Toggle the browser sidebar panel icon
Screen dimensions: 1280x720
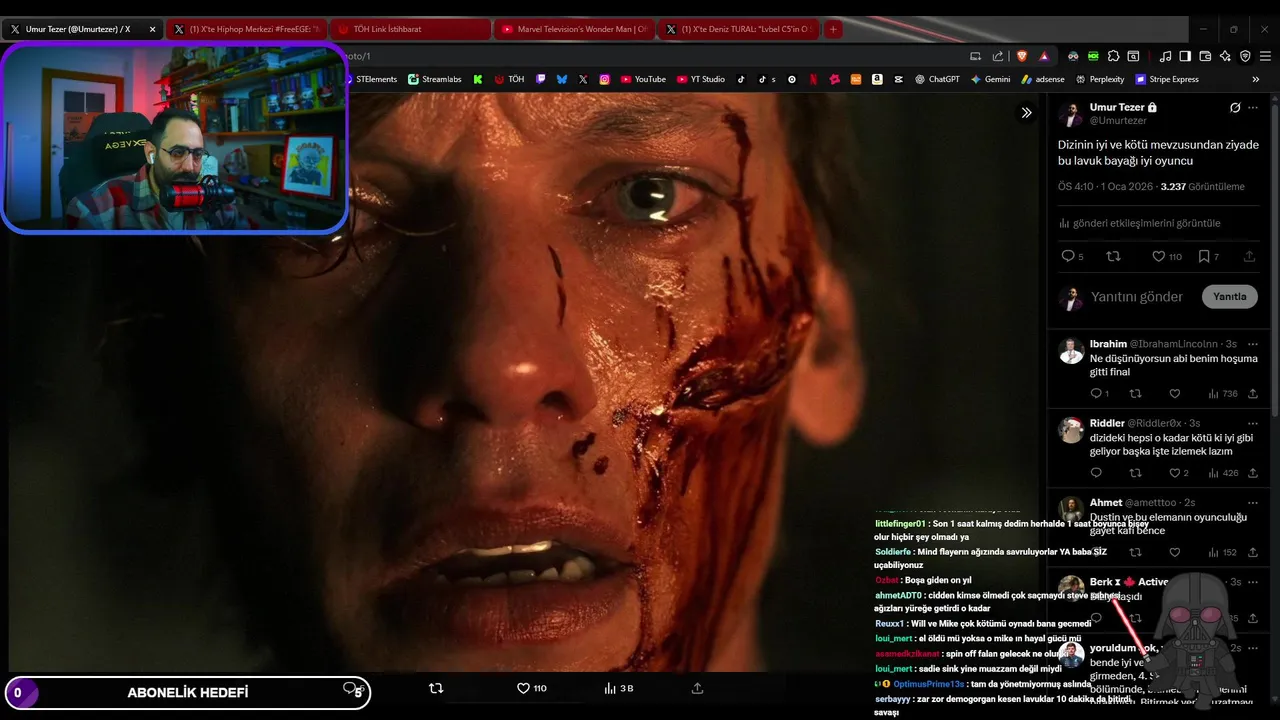1185,56
